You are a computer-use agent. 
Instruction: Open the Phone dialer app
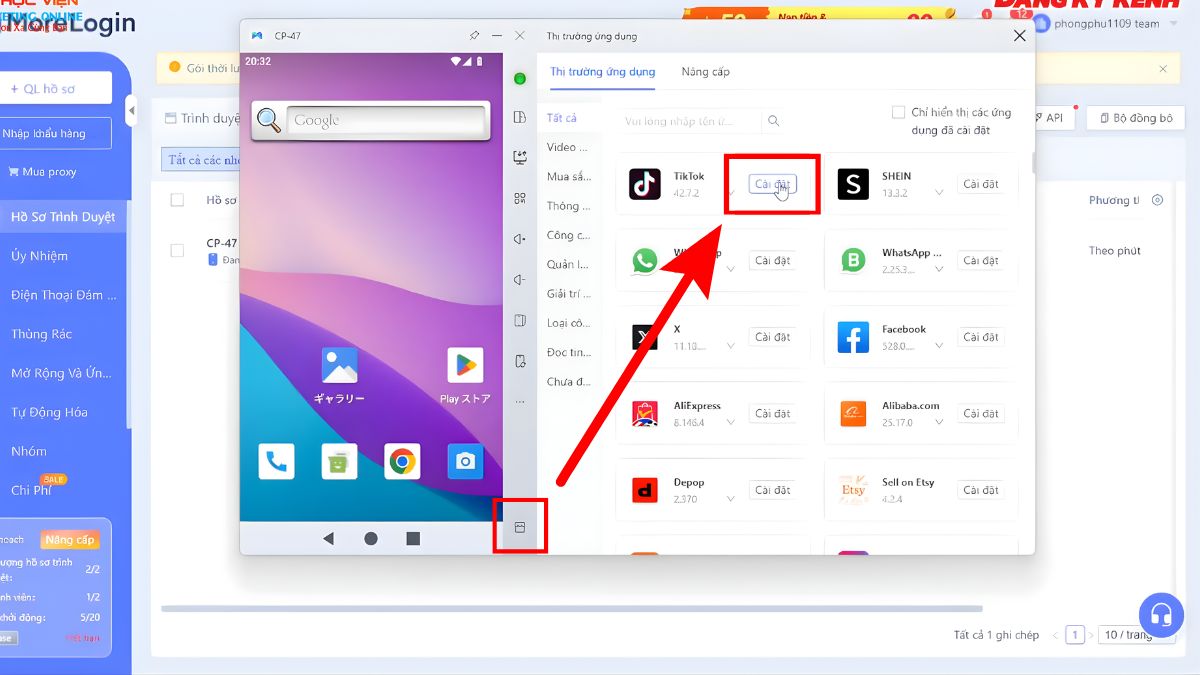click(x=276, y=461)
